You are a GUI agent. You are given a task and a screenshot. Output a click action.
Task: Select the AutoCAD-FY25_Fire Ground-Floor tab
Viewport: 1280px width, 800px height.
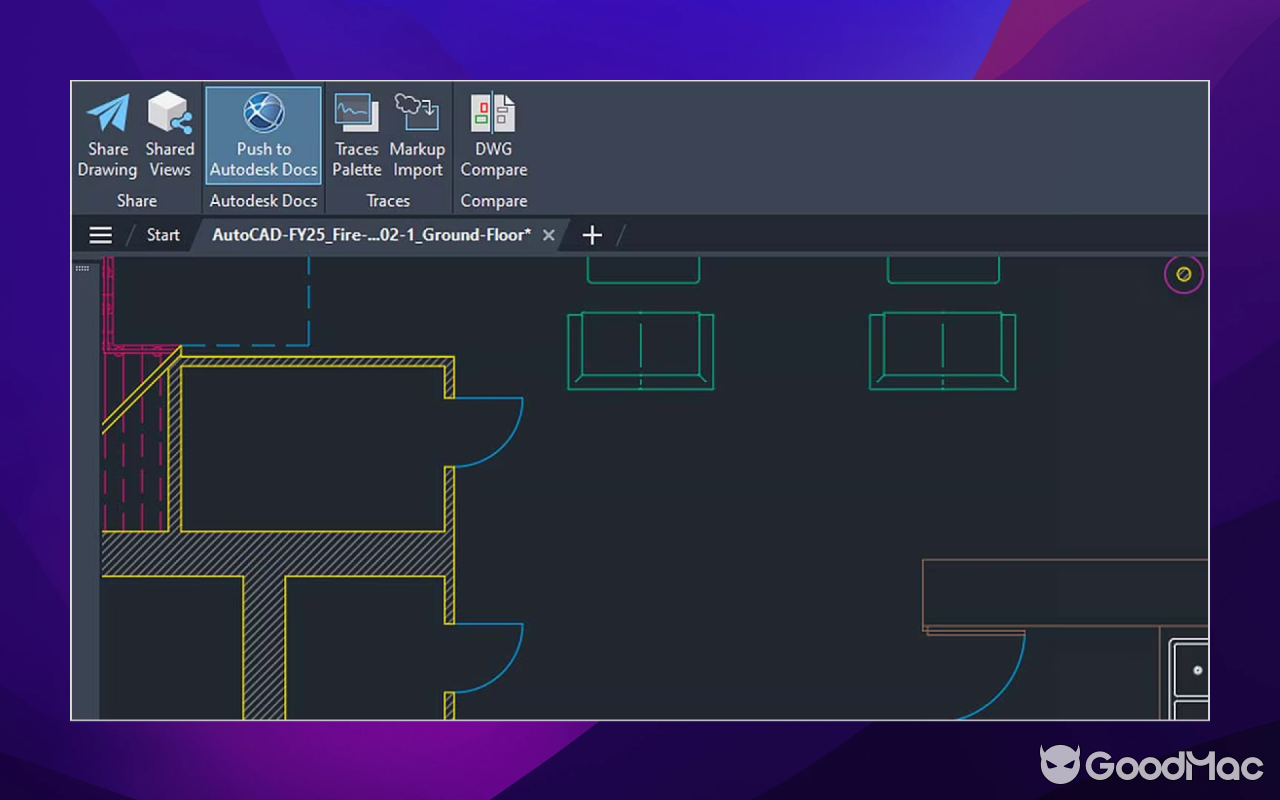coord(370,234)
